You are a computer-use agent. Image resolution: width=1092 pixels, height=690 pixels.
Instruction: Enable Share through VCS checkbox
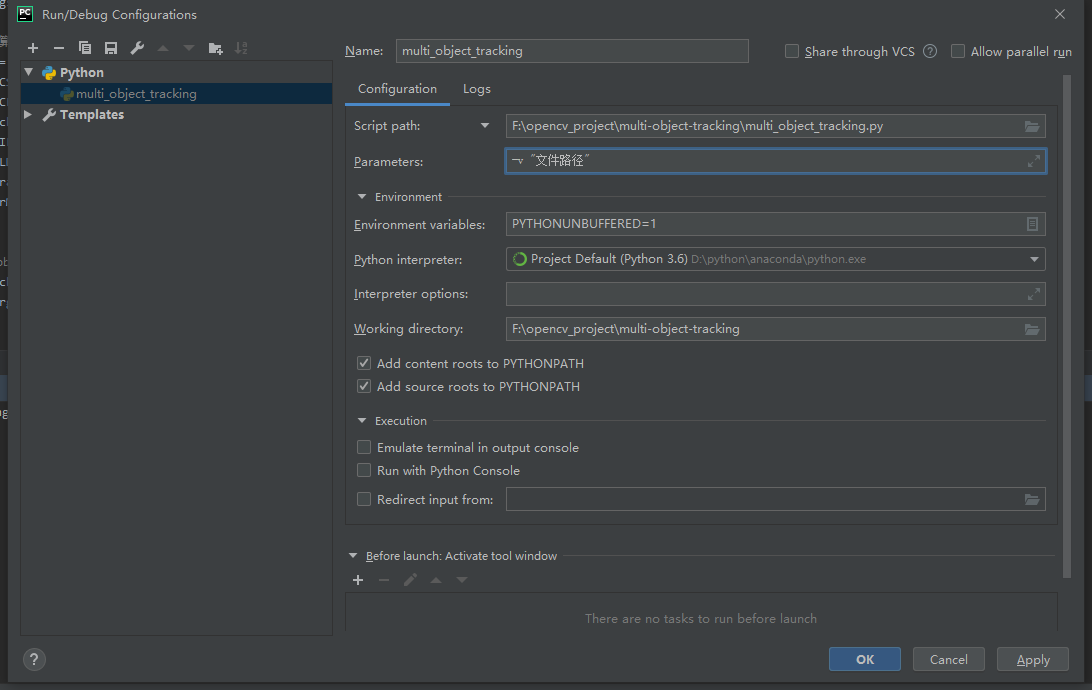[x=792, y=51]
